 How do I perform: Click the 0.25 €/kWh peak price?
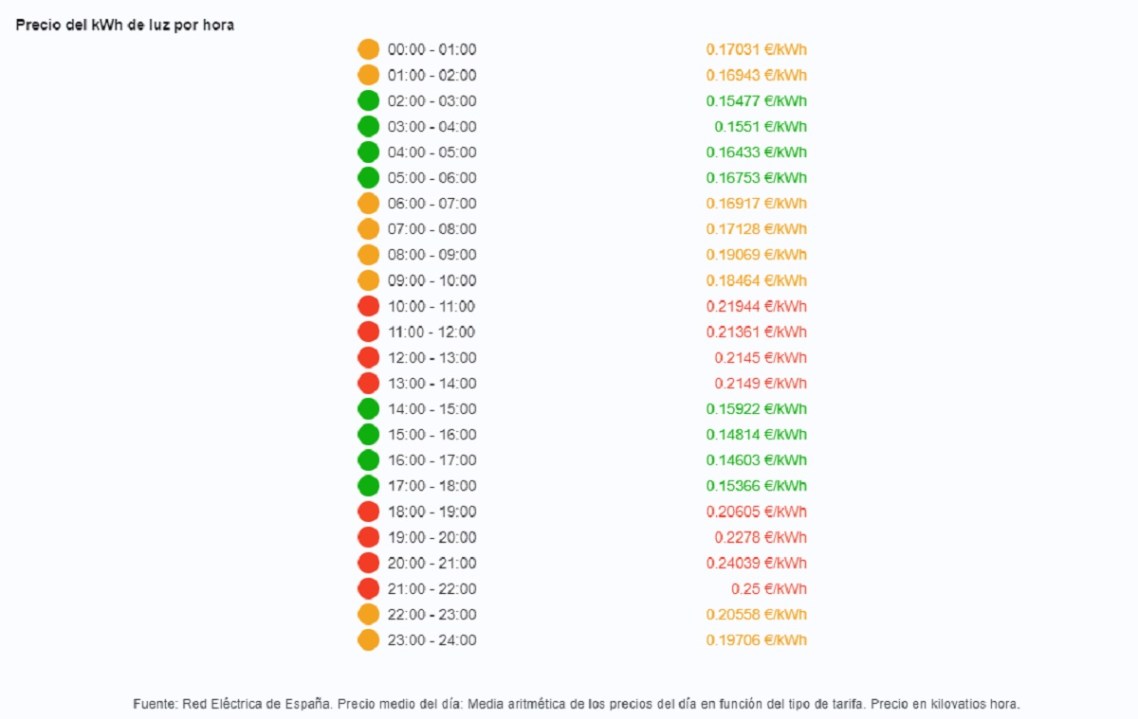point(768,589)
